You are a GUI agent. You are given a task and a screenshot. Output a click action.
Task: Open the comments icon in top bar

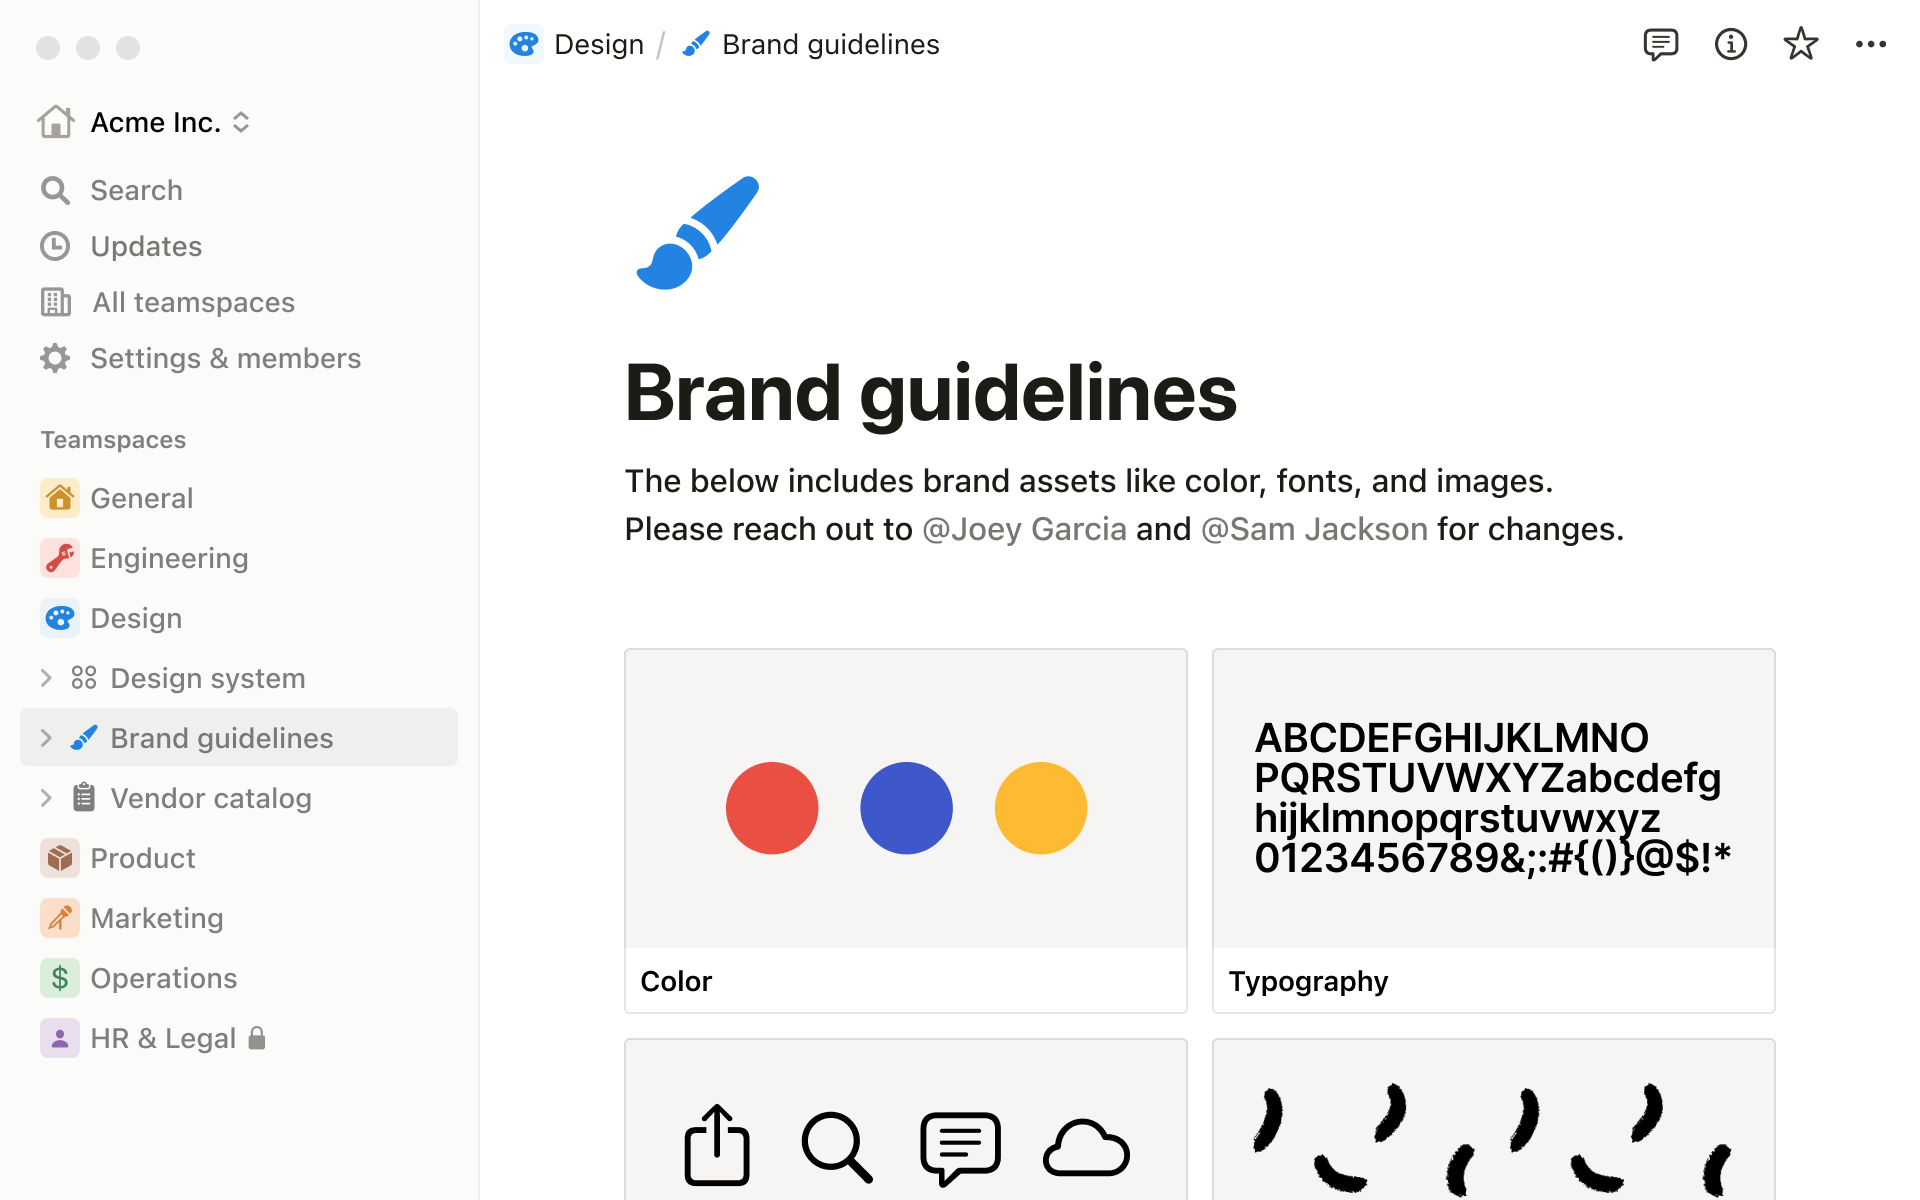[x=1660, y=45]
